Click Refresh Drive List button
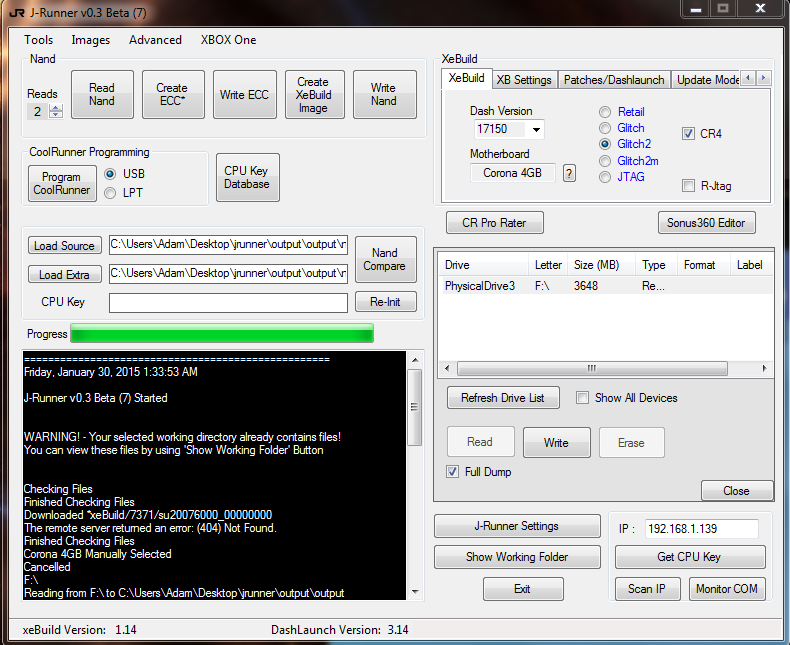This screenshot has width=790, height=645. tap(503, 398)
